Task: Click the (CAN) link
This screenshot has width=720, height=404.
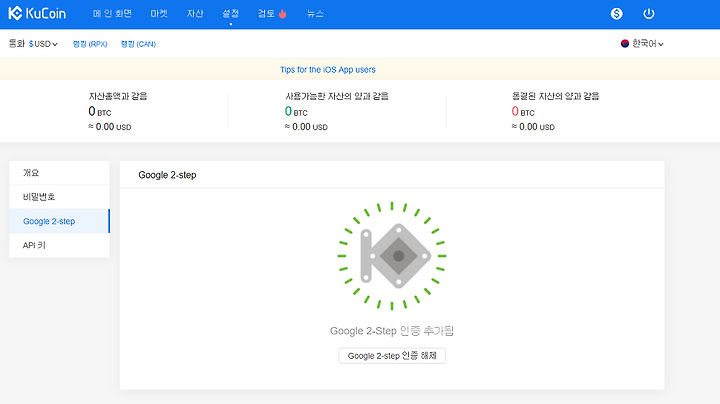Action: coord(138,44)
